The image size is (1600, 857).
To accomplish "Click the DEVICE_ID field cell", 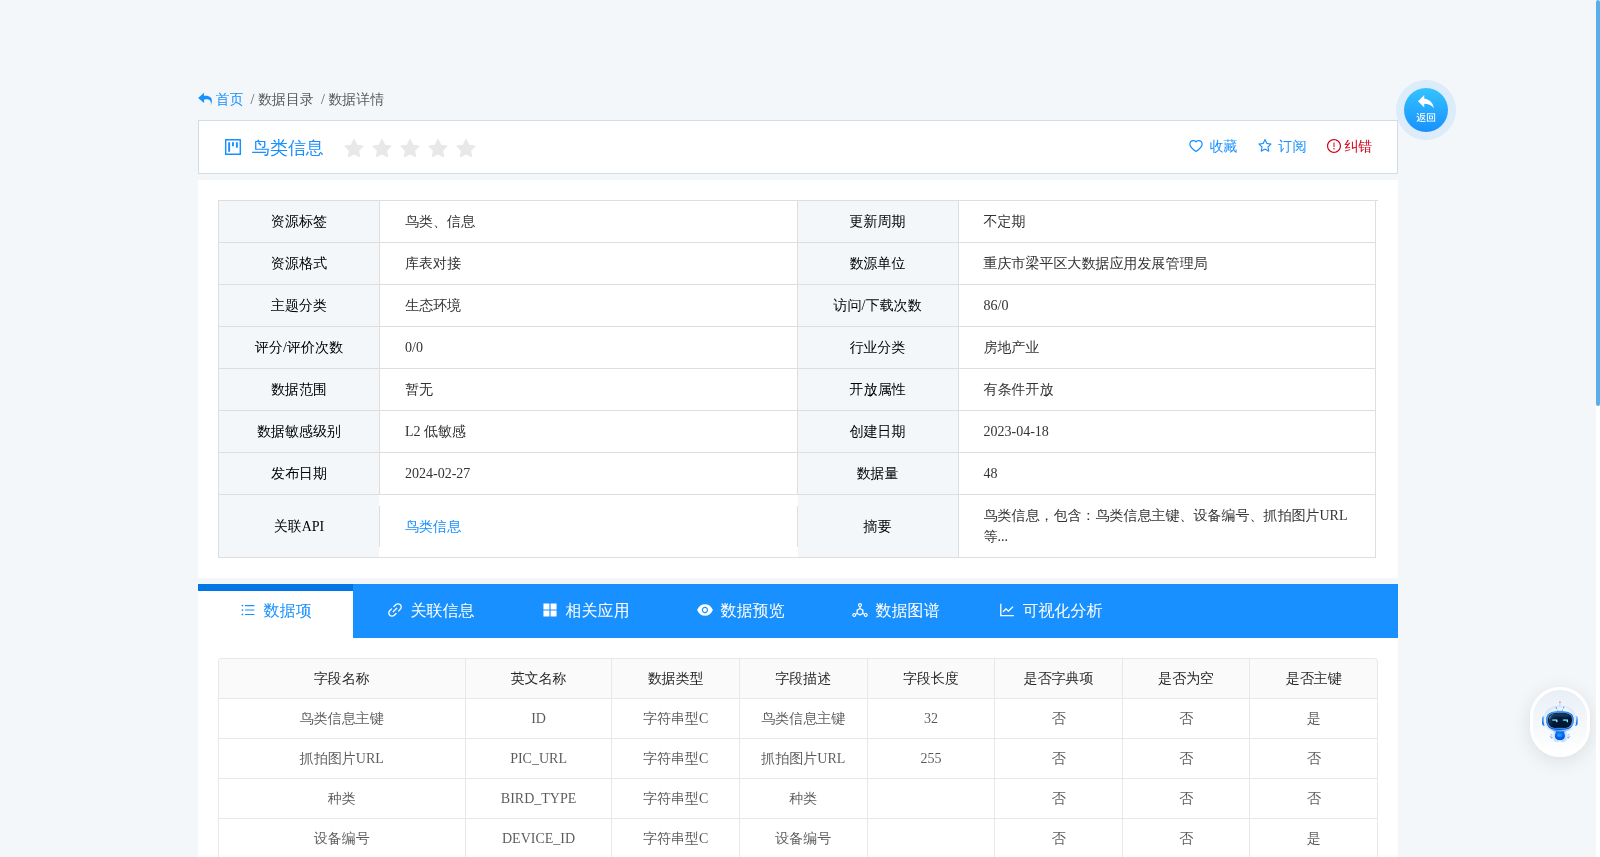I will point(538,838).
